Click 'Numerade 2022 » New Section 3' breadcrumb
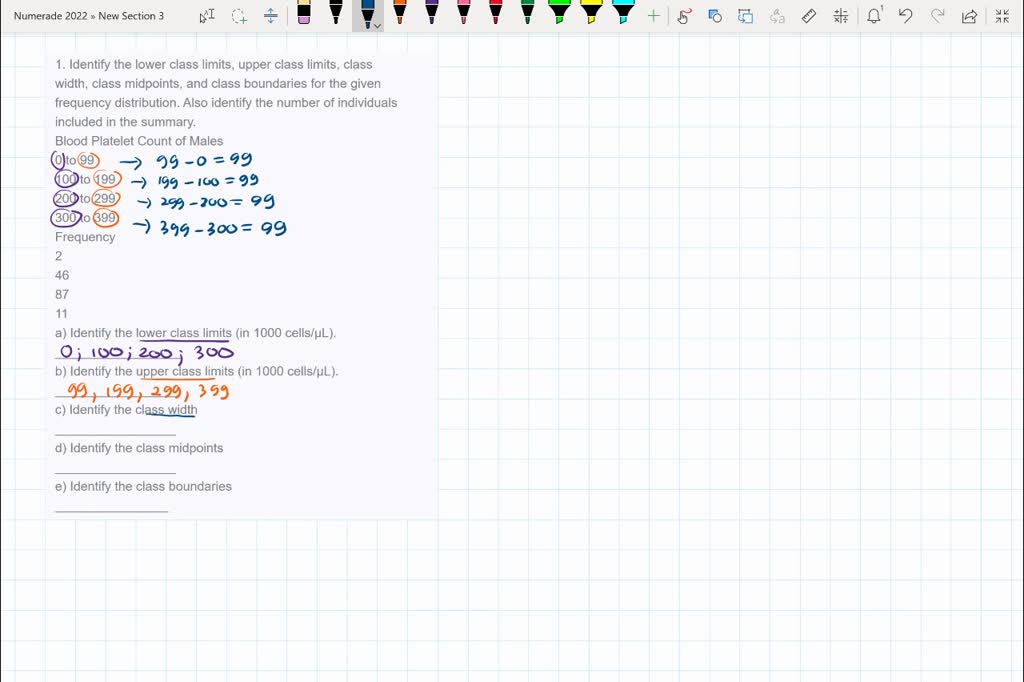 point(89,16)
